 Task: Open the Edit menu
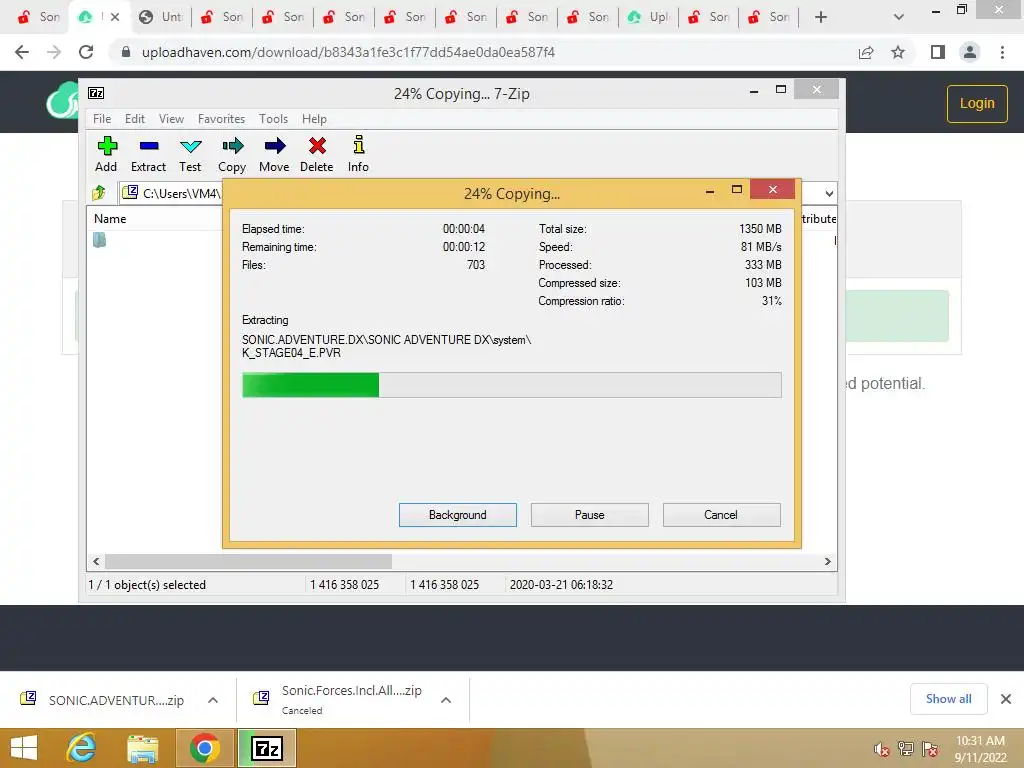[135, 119]
